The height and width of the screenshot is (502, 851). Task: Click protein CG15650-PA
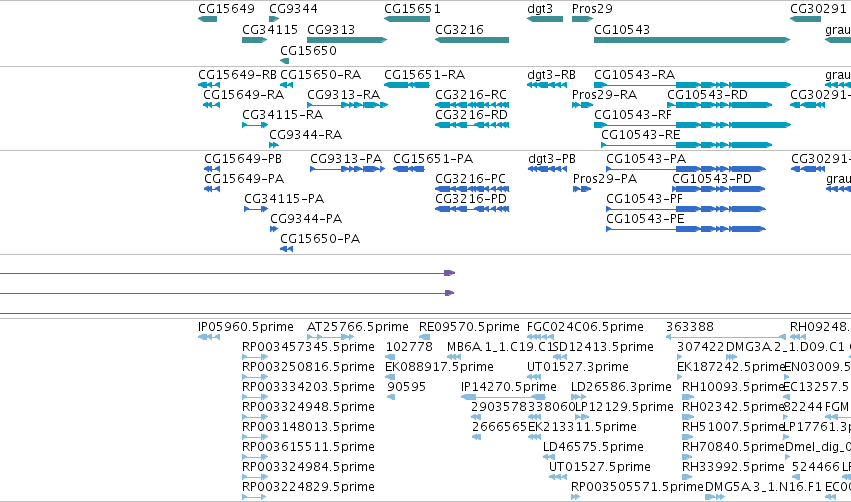[x=287, y=249]
